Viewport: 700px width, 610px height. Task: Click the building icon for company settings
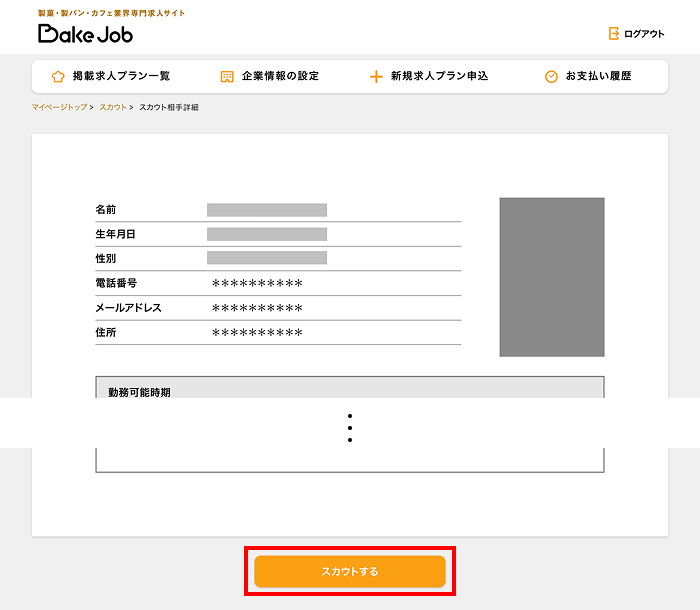click(227, 77)
